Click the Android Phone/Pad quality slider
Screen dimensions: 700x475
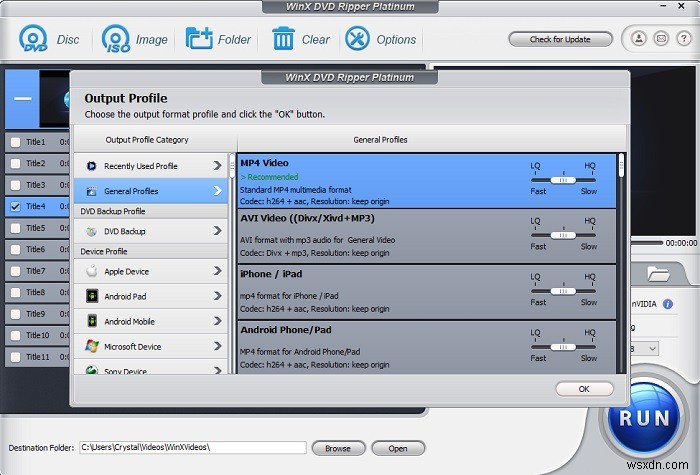[563, 347]
